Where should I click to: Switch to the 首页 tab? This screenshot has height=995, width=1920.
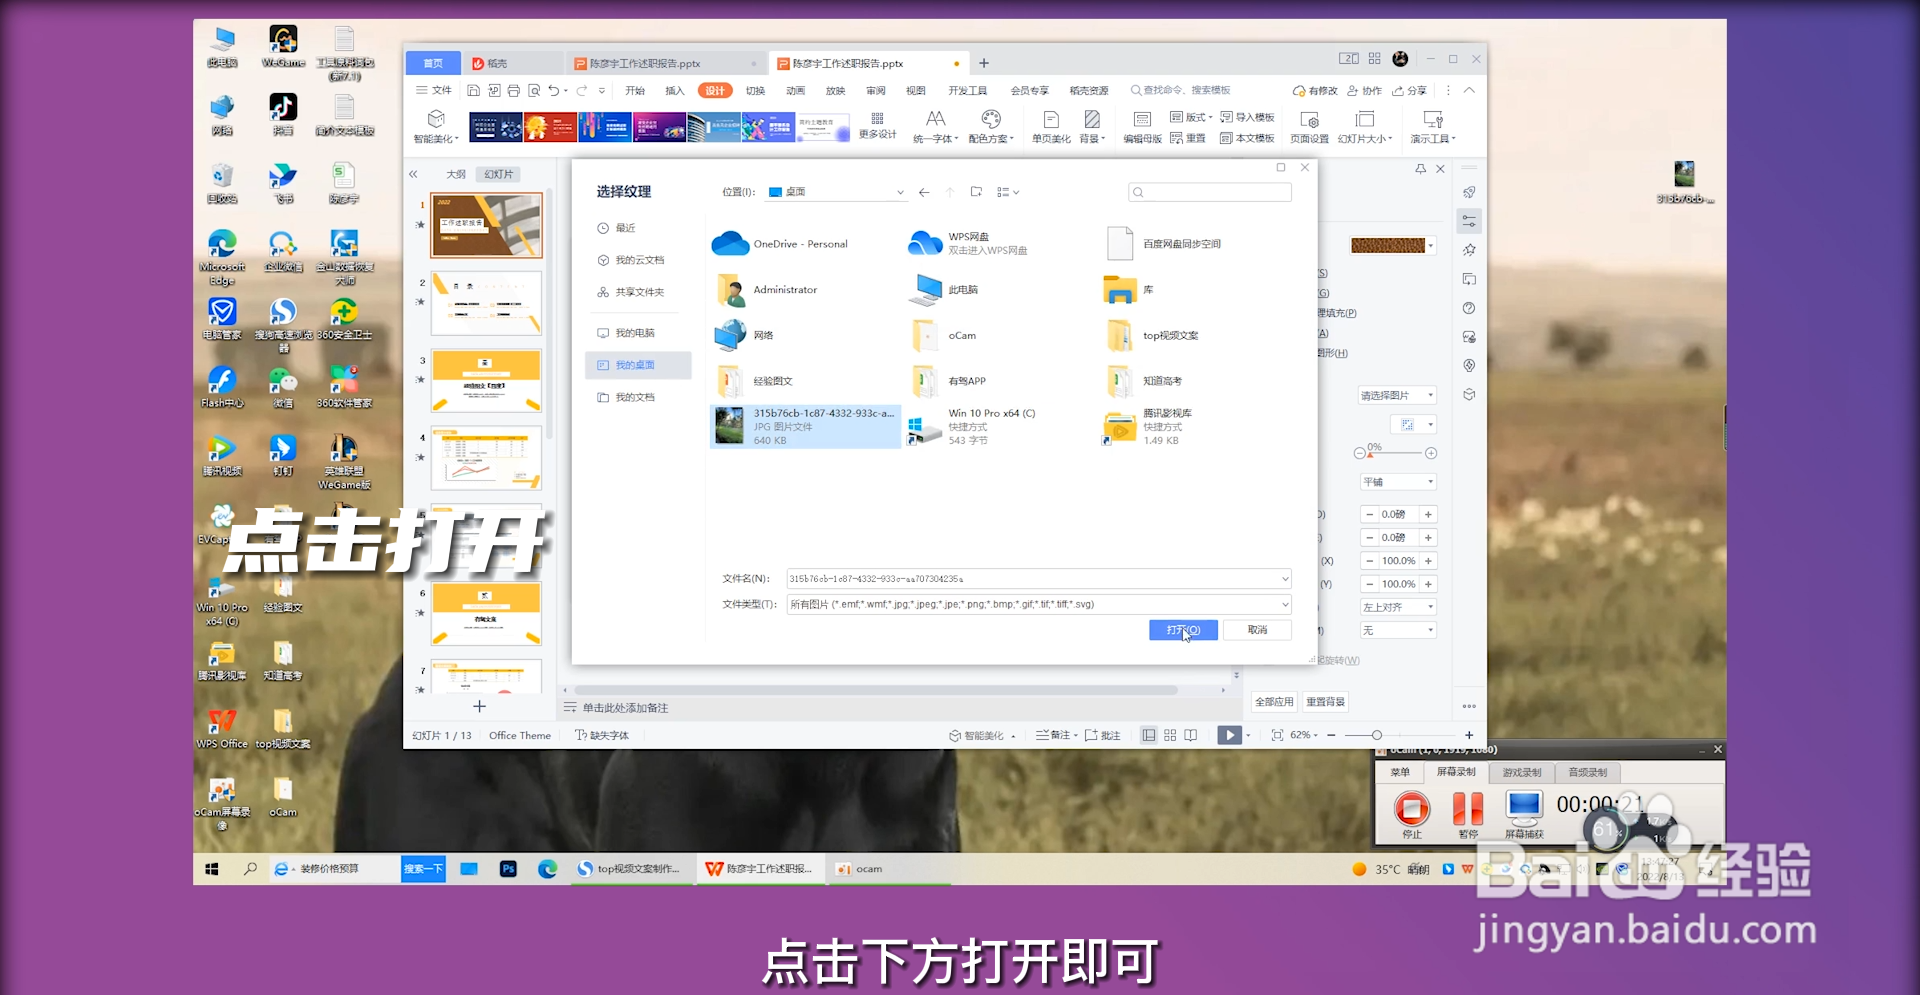[433, 63]
